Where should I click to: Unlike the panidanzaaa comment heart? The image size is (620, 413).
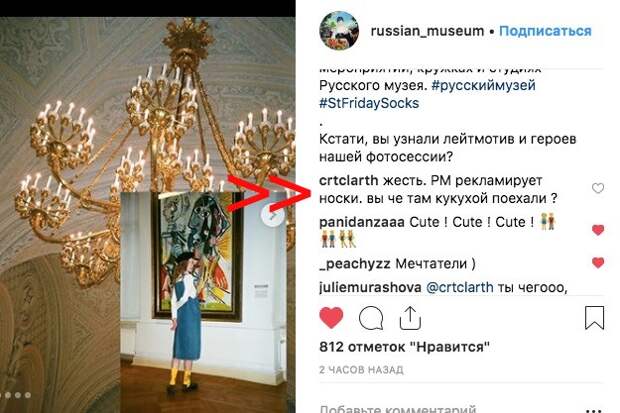click(598, 230)
